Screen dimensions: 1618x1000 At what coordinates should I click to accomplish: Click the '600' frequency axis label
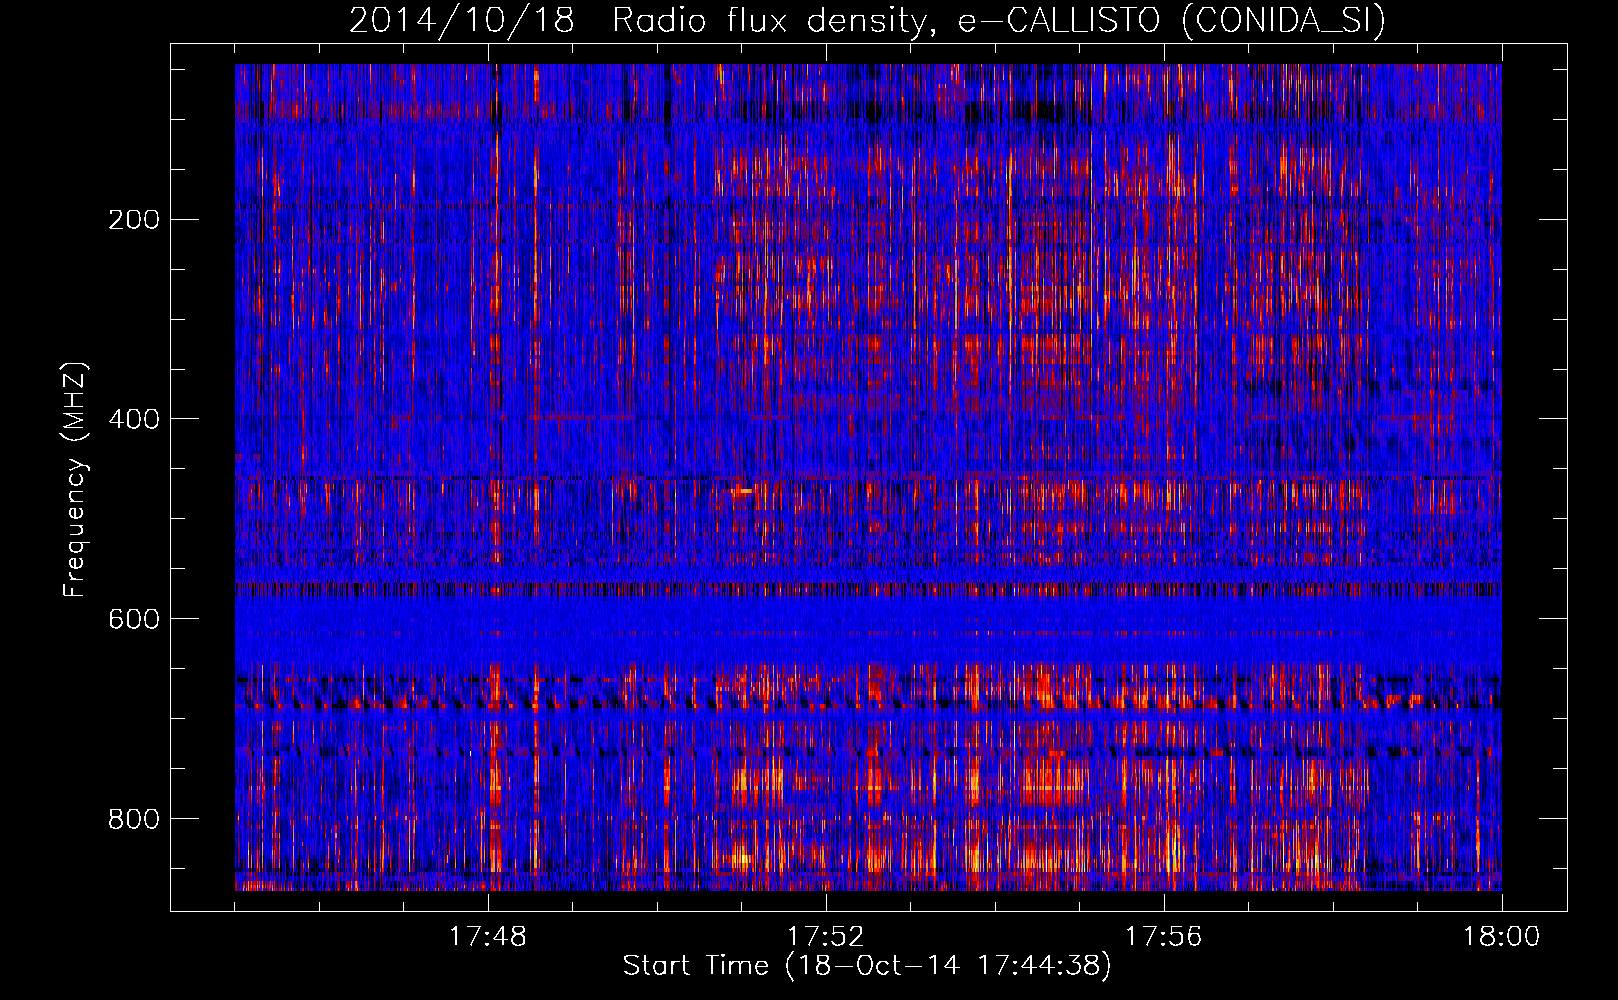(x=134, y=619)
